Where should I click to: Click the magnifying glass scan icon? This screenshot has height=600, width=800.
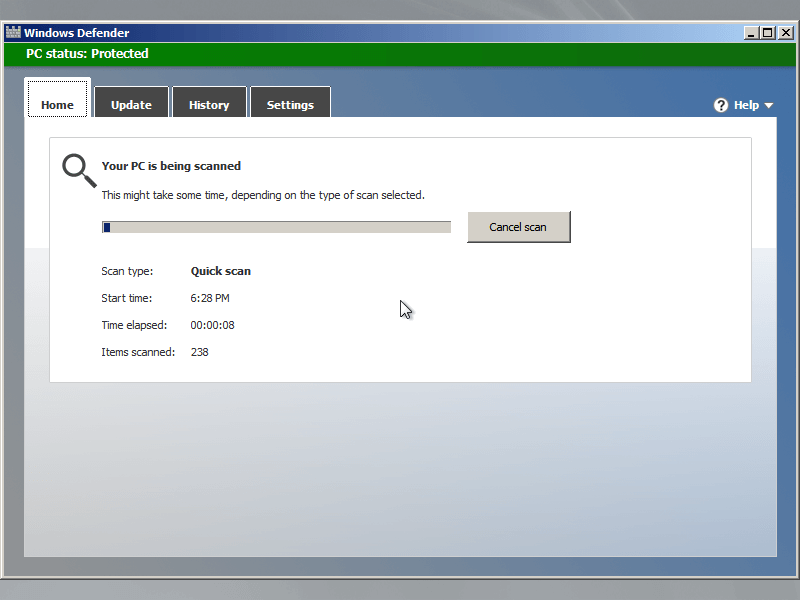[x=77, y=170]
